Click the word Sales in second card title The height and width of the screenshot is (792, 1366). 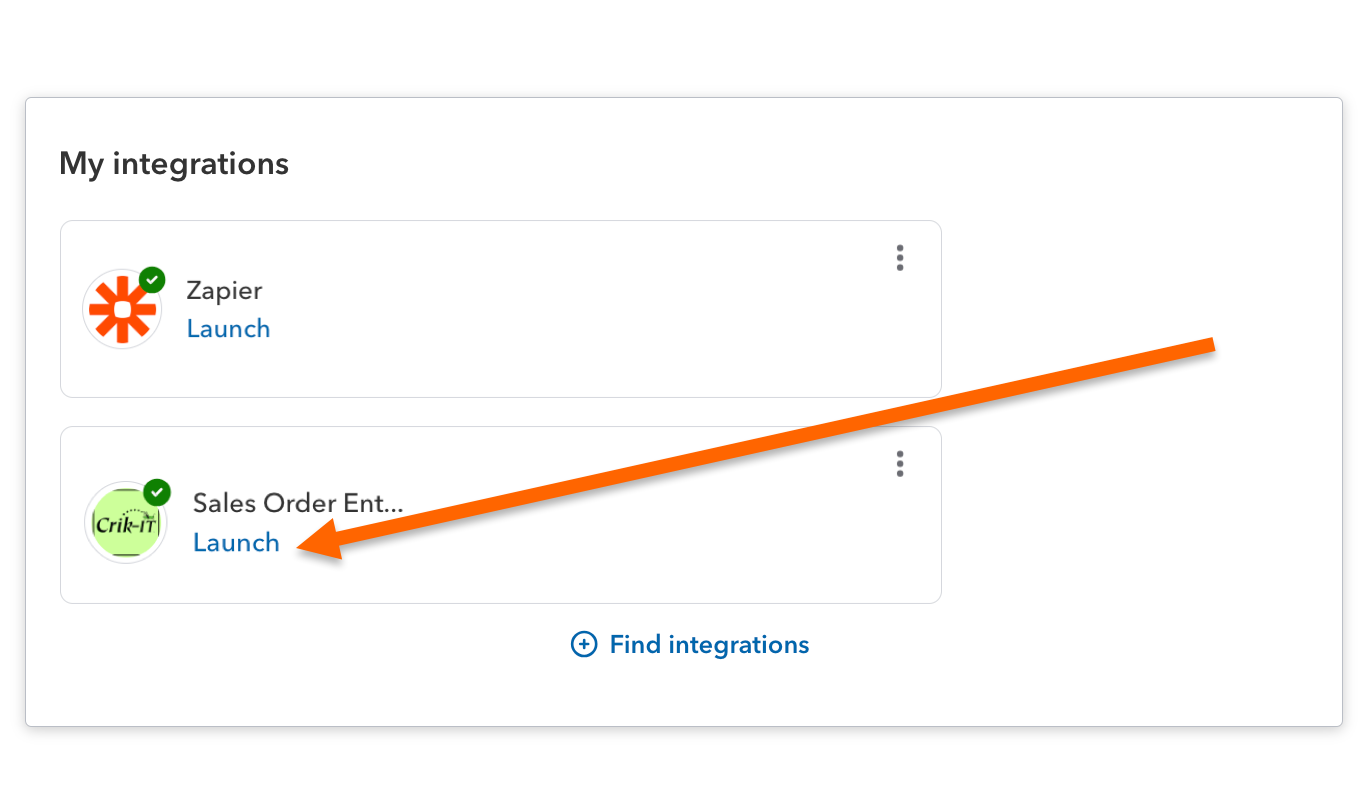(220, 503)
